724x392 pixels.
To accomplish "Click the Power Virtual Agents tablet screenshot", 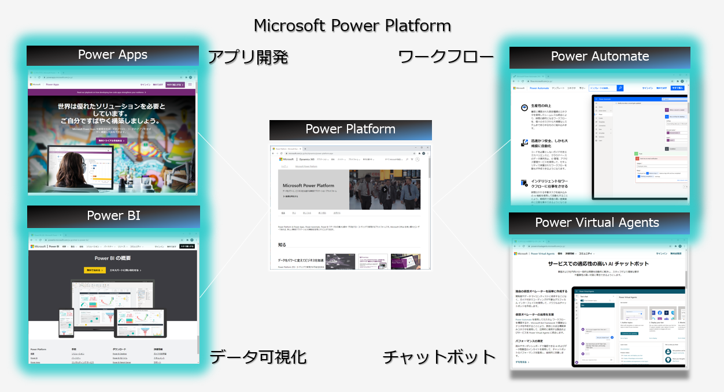I will pos(628,326).
